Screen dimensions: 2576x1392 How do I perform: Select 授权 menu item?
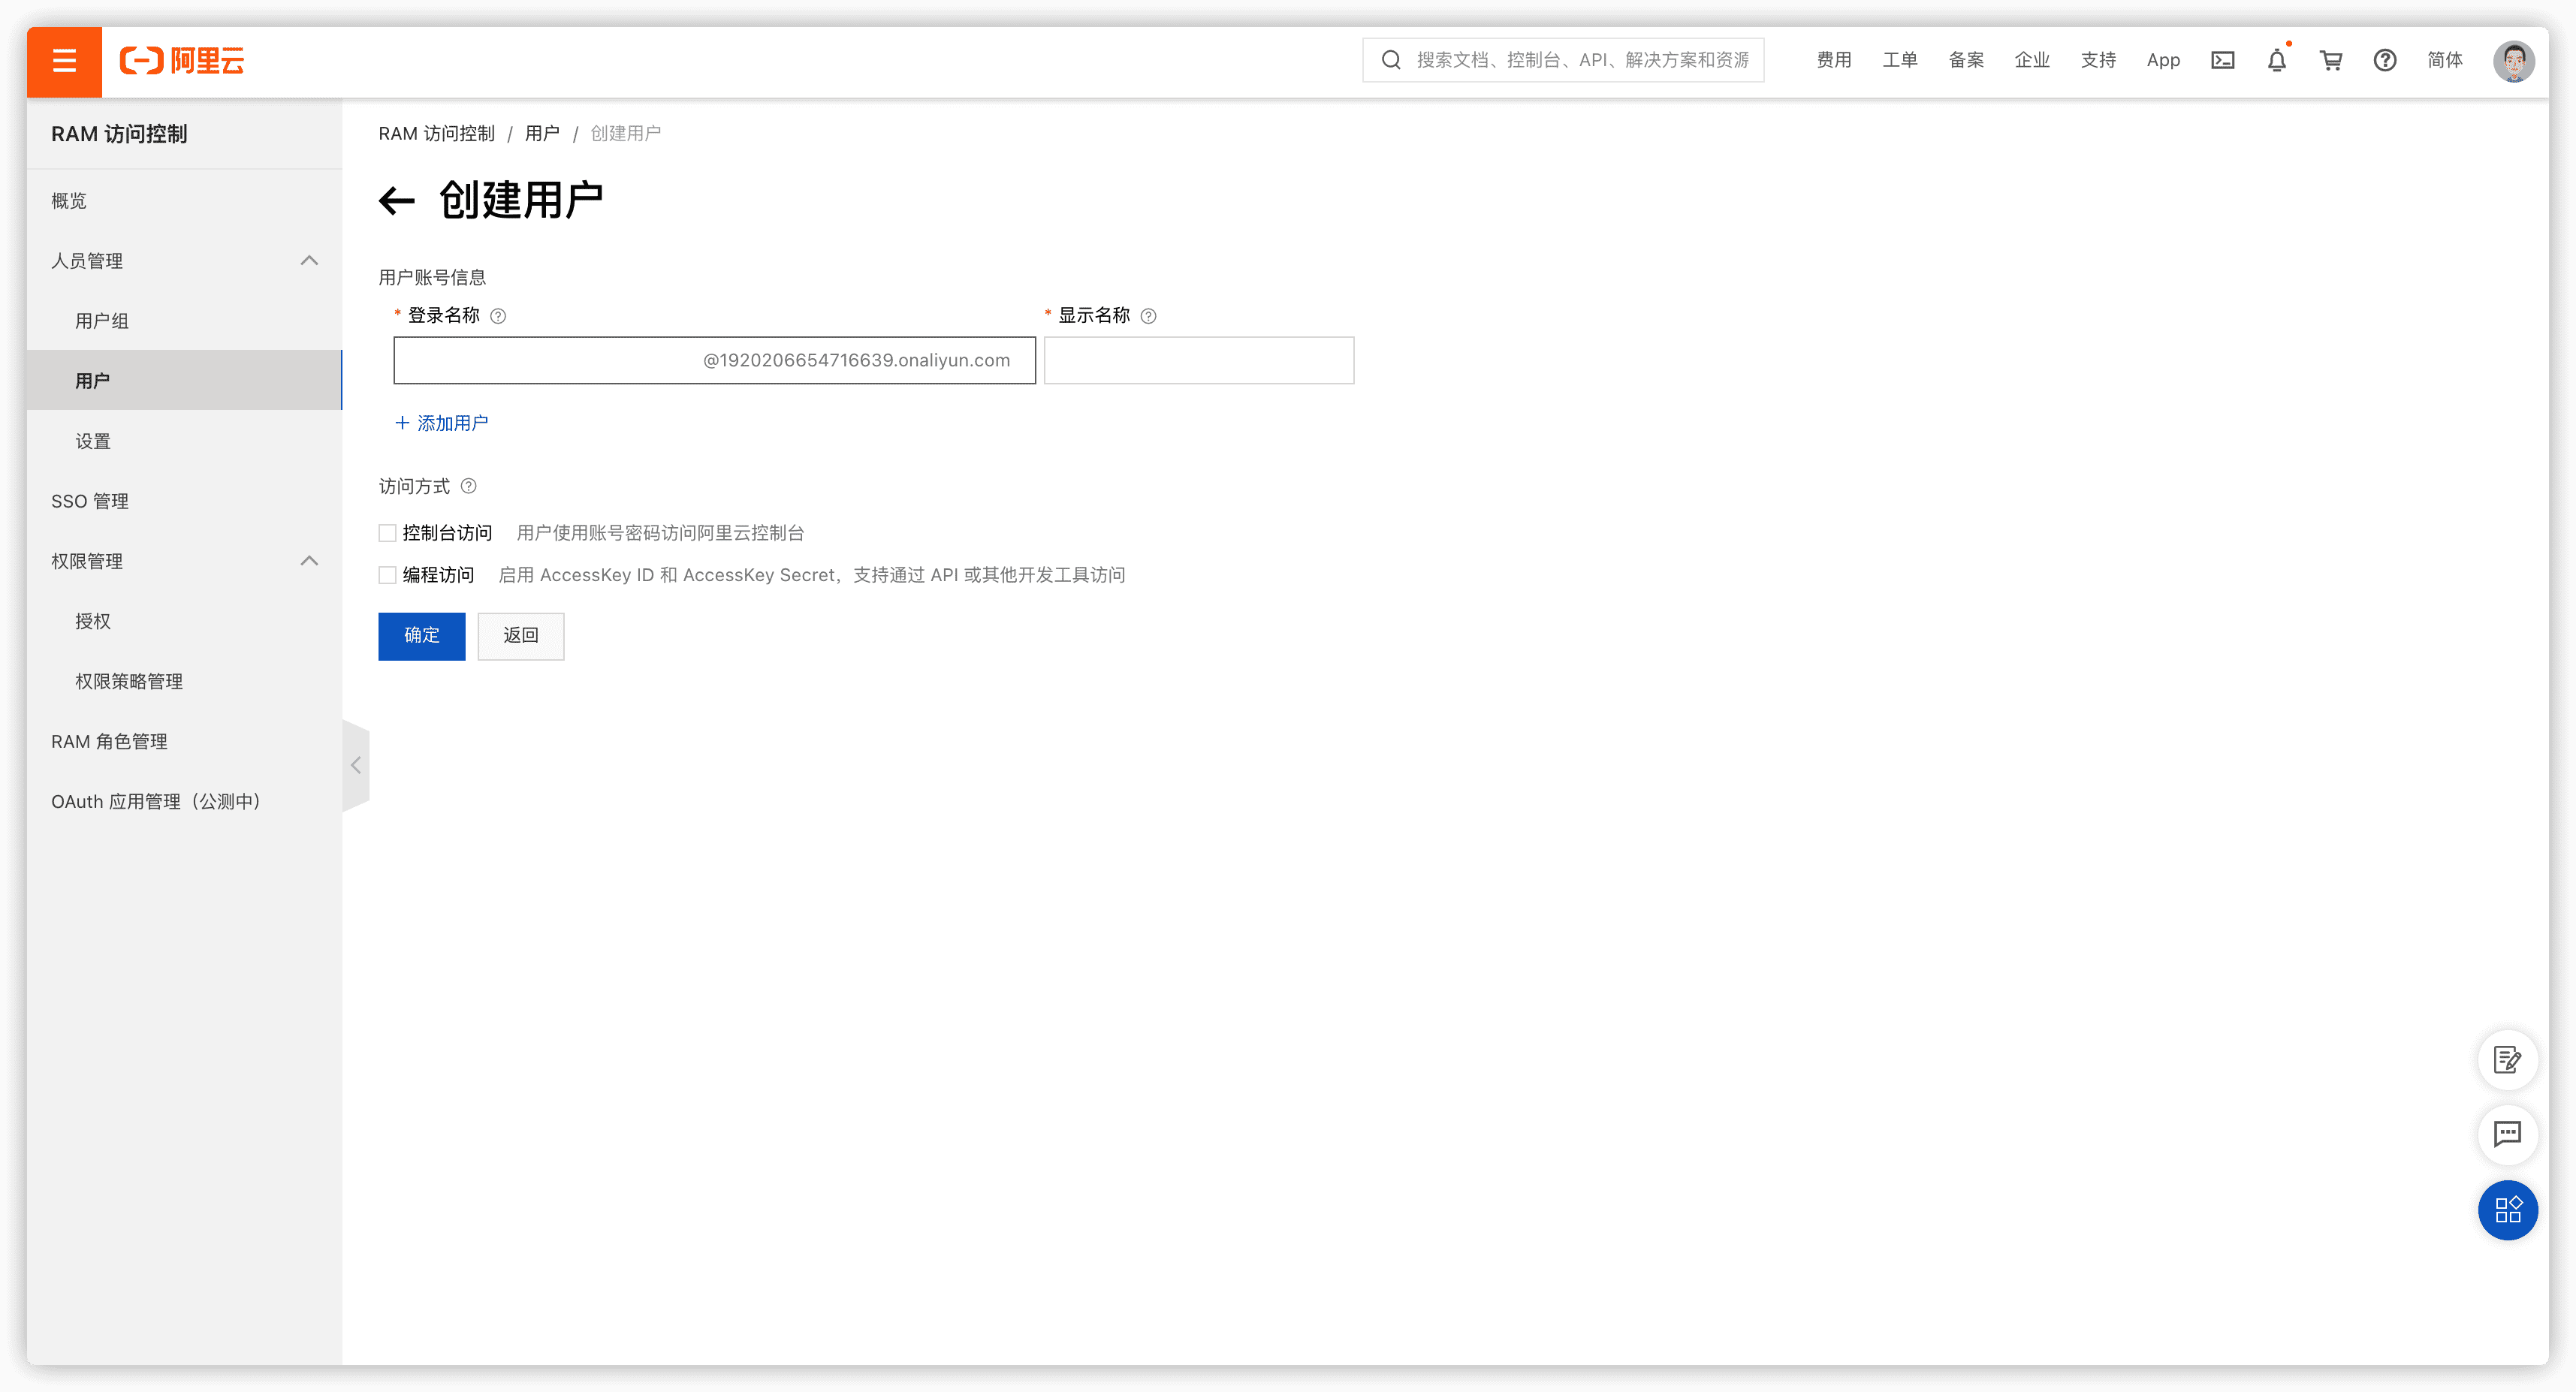tap(91, 621)
